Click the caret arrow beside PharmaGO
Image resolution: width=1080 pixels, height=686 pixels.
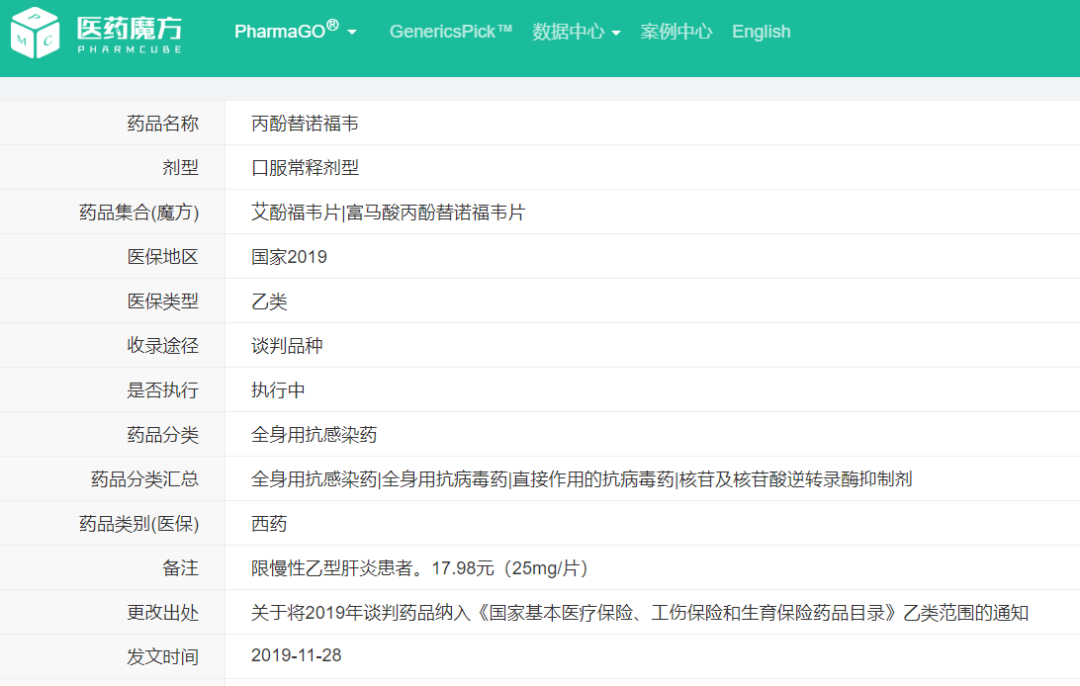[x=352, y=33]
